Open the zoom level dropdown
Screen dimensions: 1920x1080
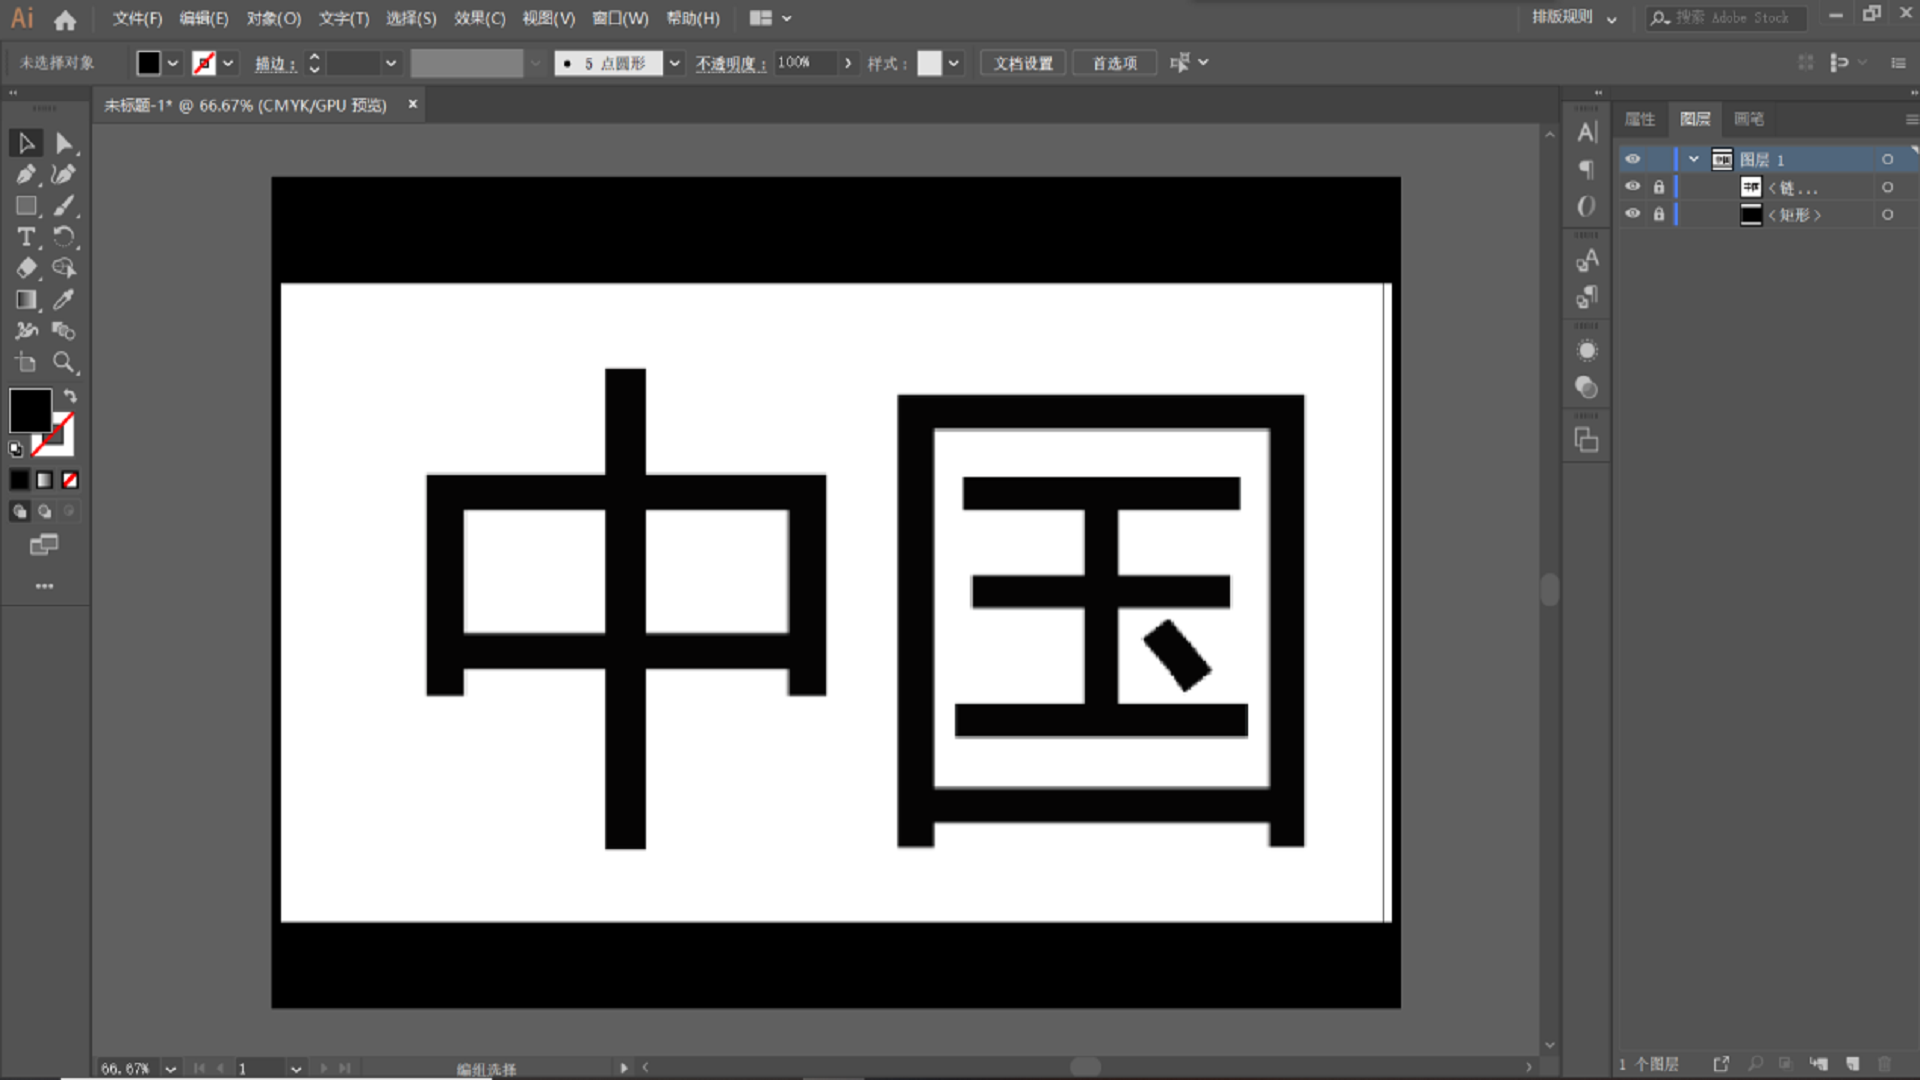[x=170, y=1068]
